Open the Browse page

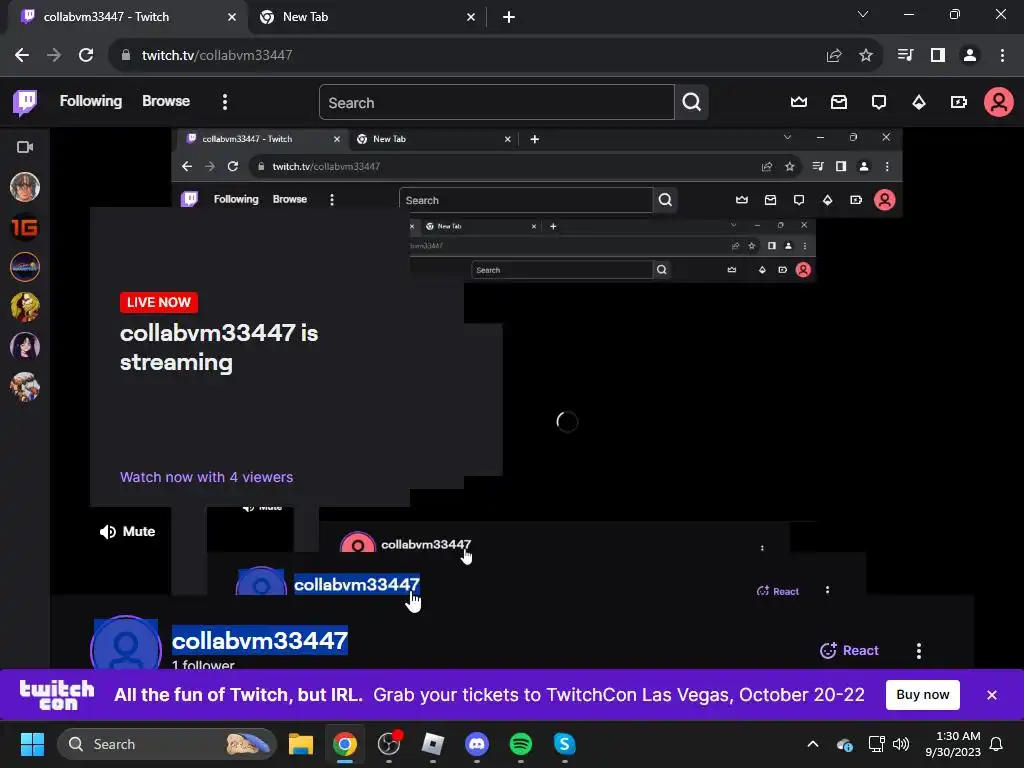pyautogui.click(x=166, y=101)
